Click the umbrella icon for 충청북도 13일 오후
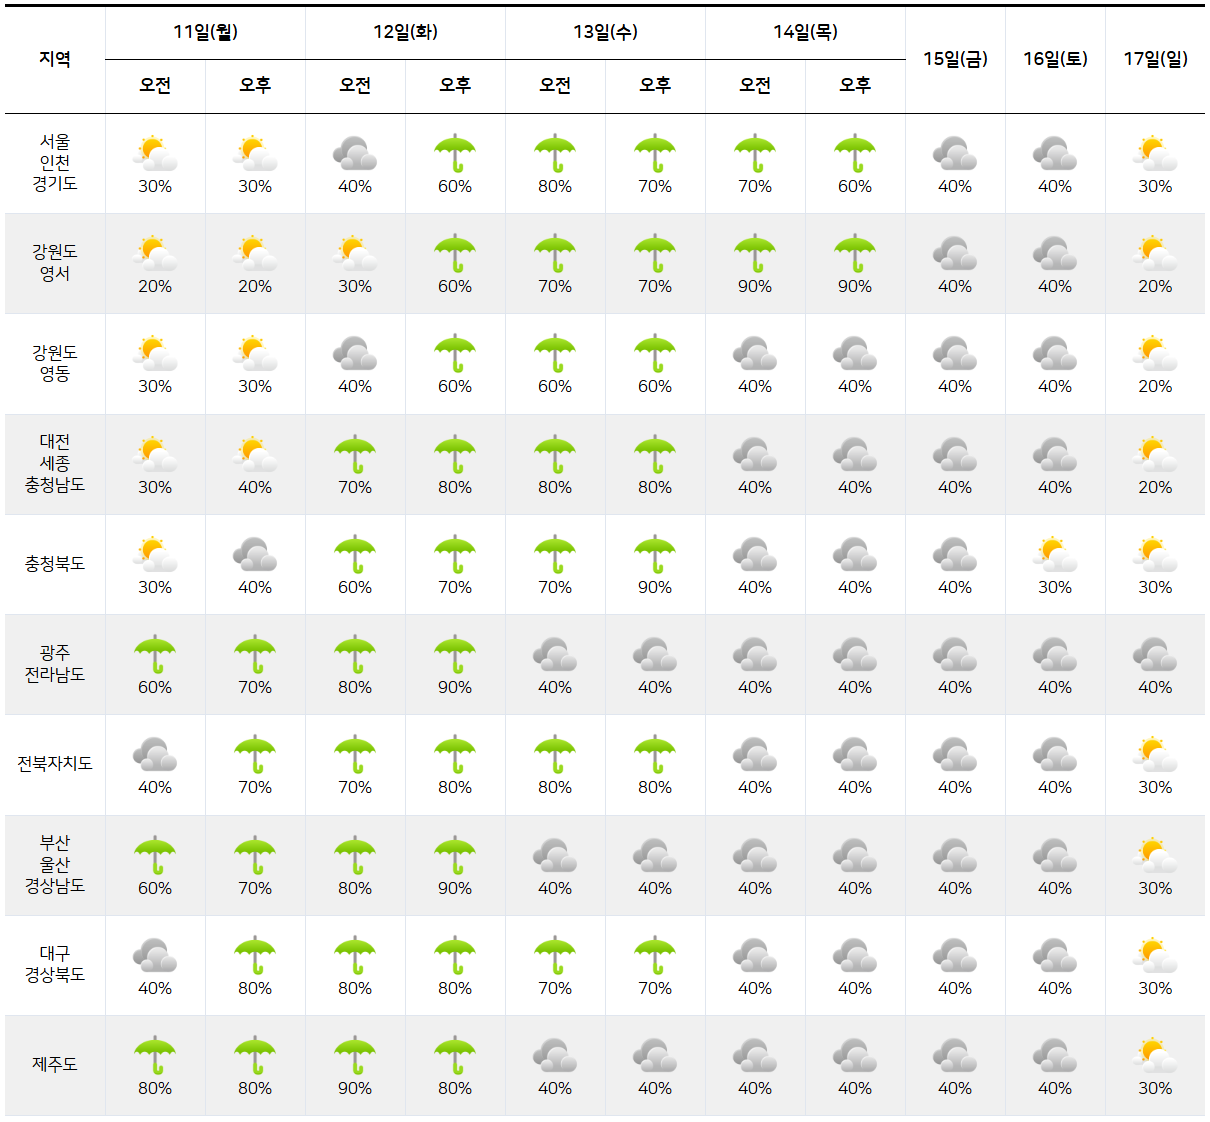 (x=655, y=555)
